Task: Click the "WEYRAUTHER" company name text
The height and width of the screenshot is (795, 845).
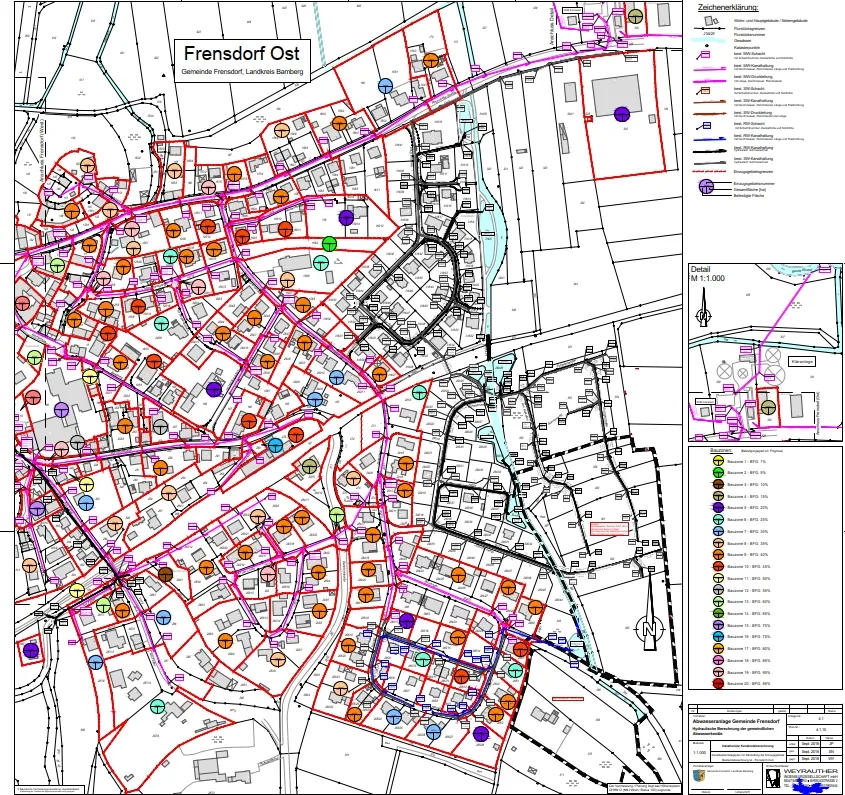Action: click(810, 771)
